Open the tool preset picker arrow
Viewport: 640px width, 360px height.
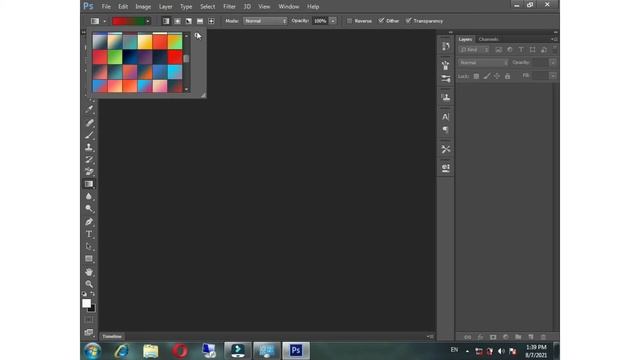104,21
